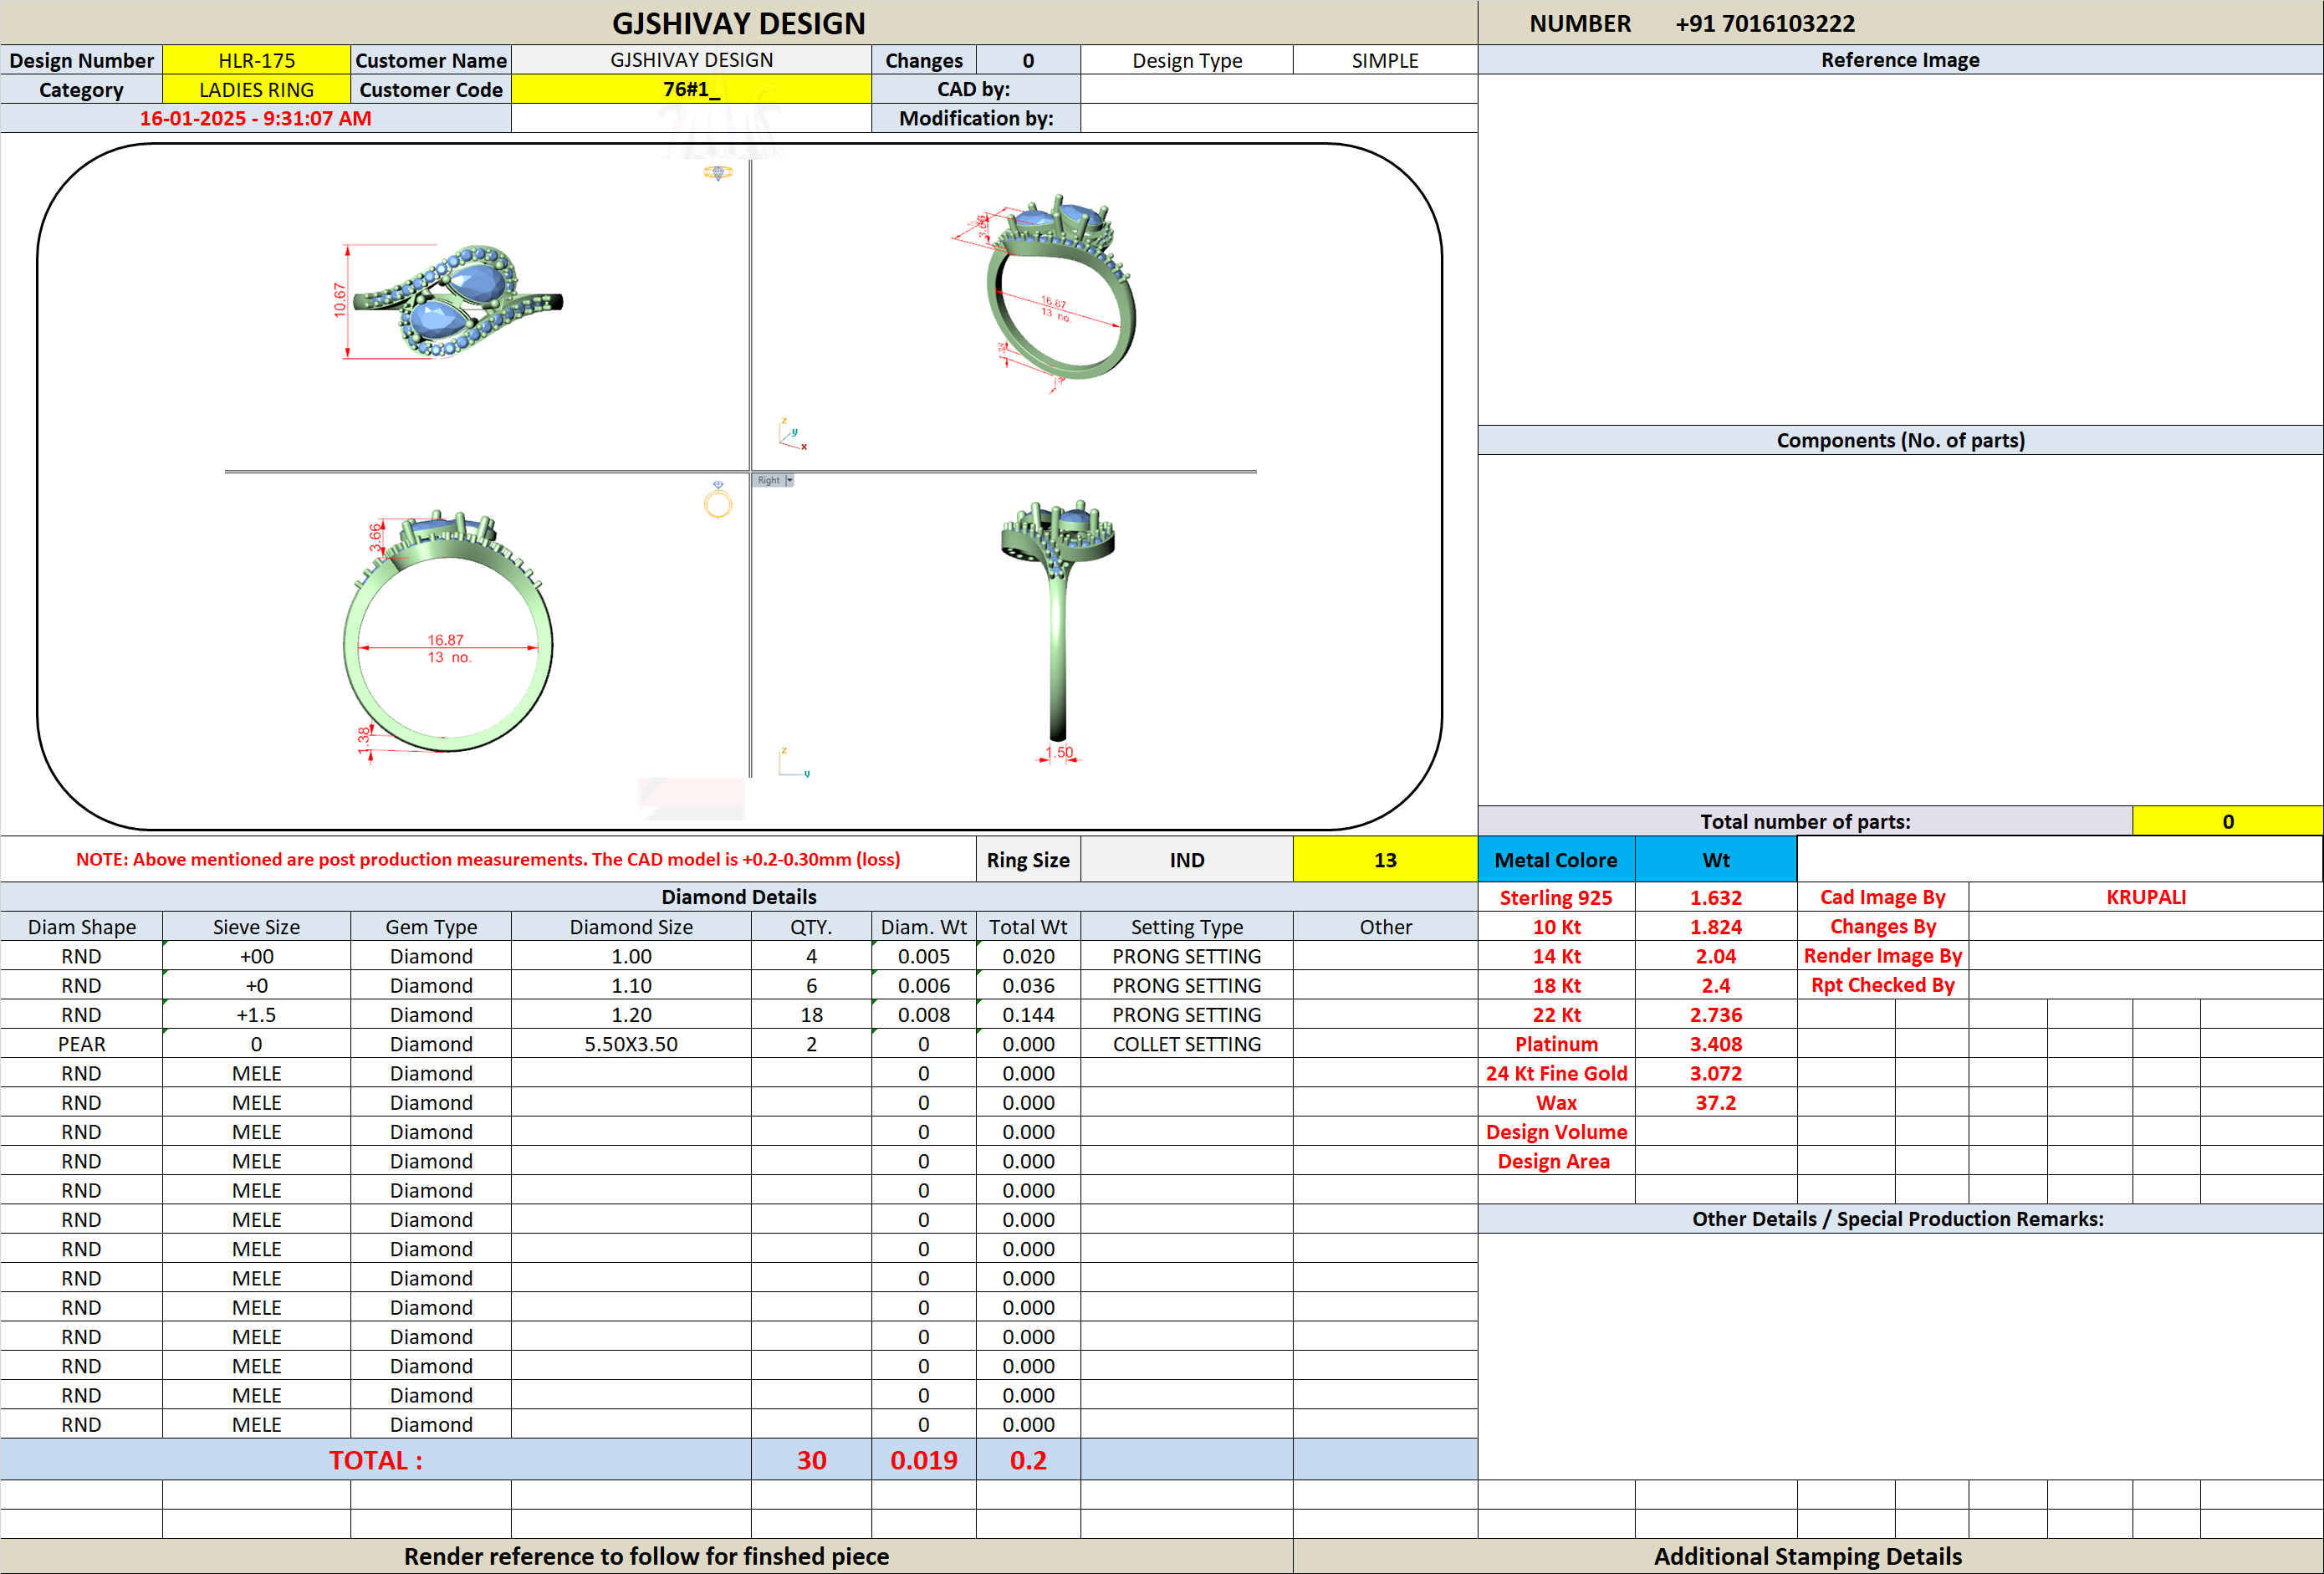Select the yellow HLR-175 design number cell

pos(257,60)
